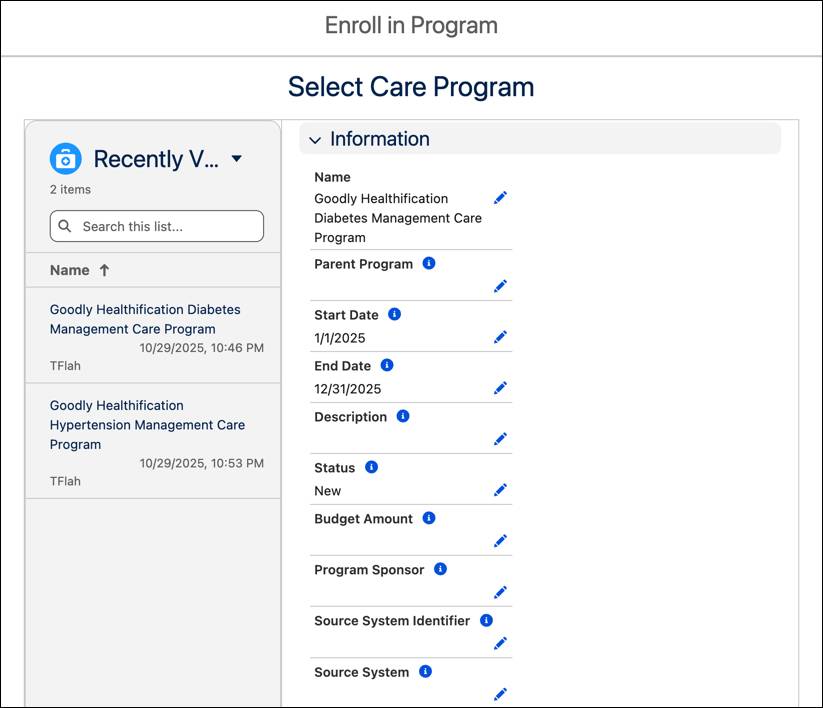Edit the Budget Amount field

click(500, 541)
